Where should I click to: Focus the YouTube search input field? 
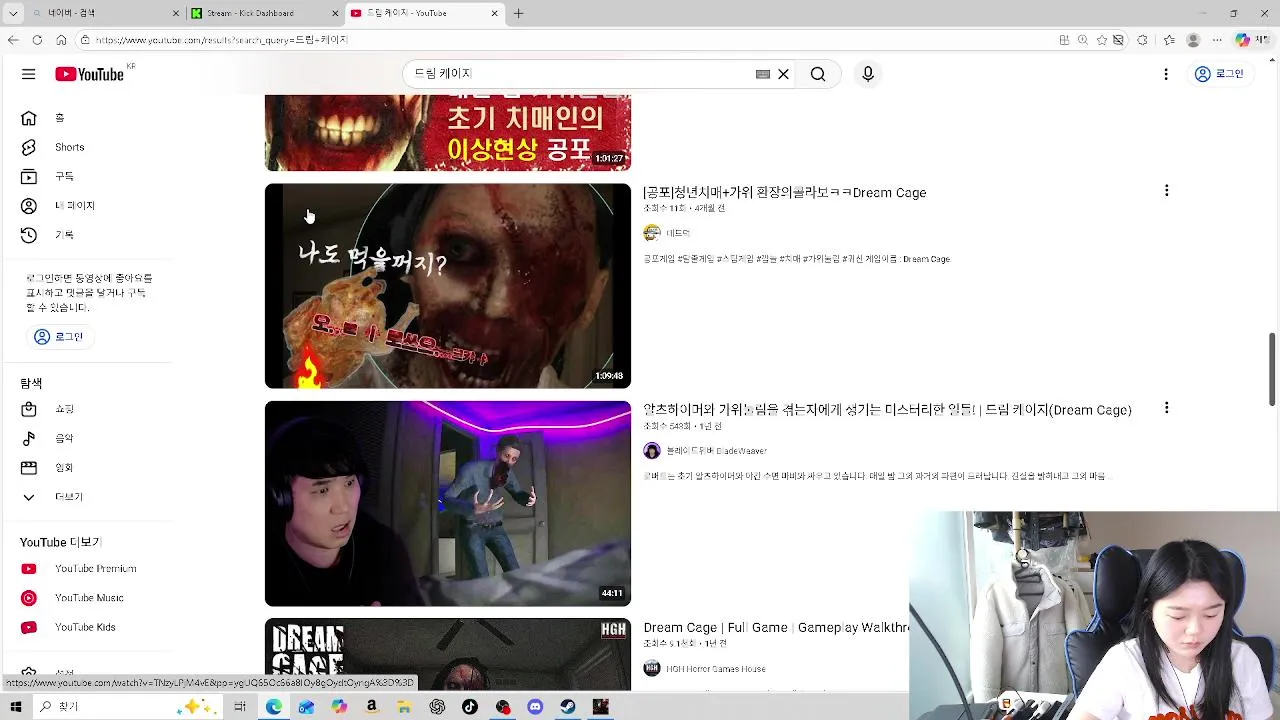pyautogui.click(x=580, y=74)
